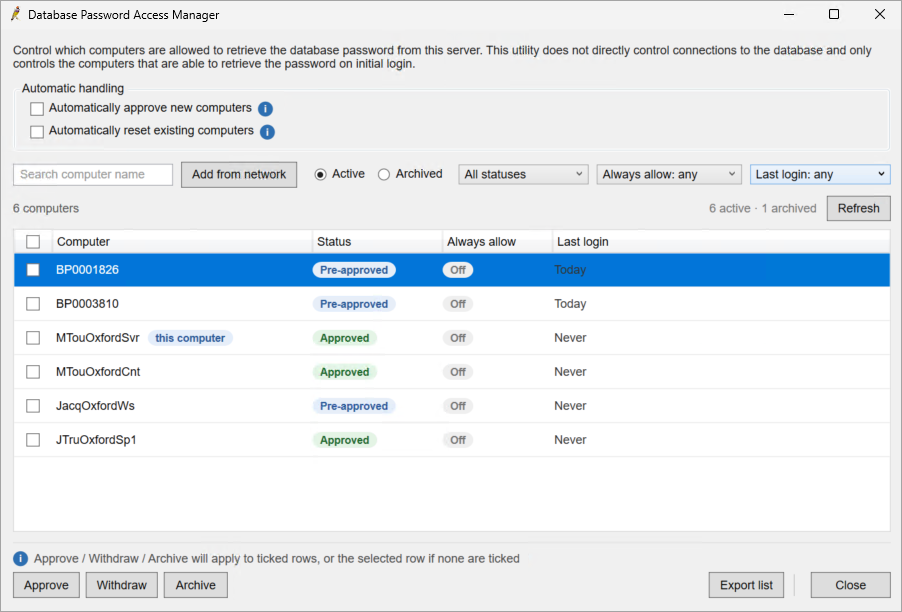The height and width of the screenshot is (612, 902).
Task: Click the 'this computer' tag on MTouOxfordSvr
Action: (190, 338)
